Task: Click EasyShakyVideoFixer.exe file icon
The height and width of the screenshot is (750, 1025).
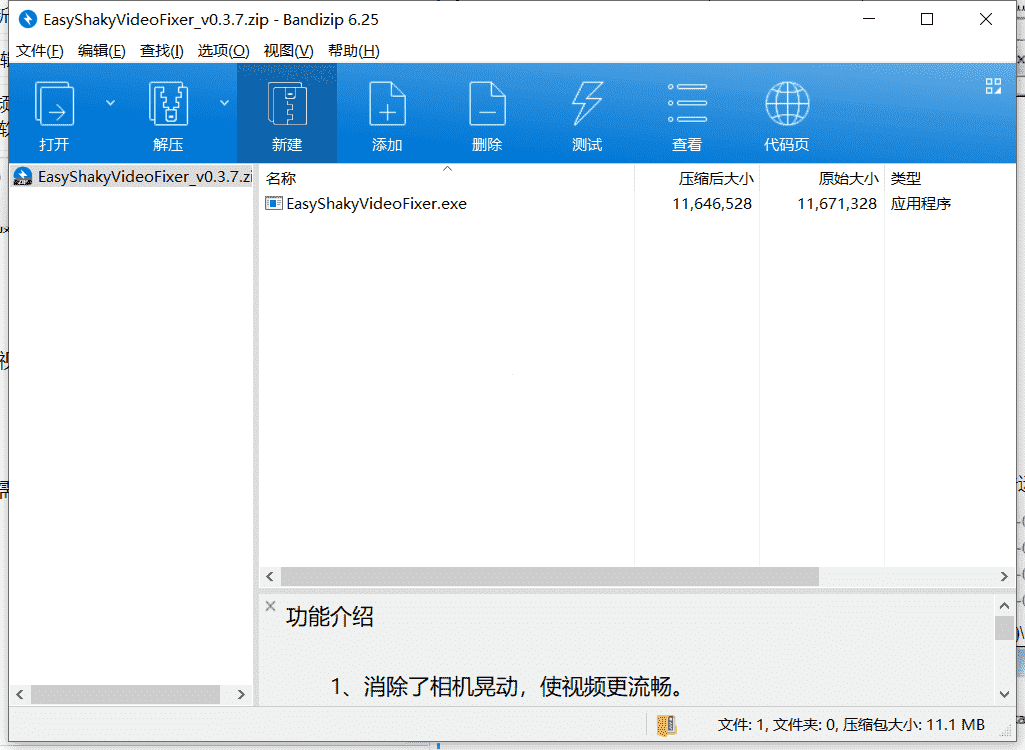Action: tap(273, 203)
